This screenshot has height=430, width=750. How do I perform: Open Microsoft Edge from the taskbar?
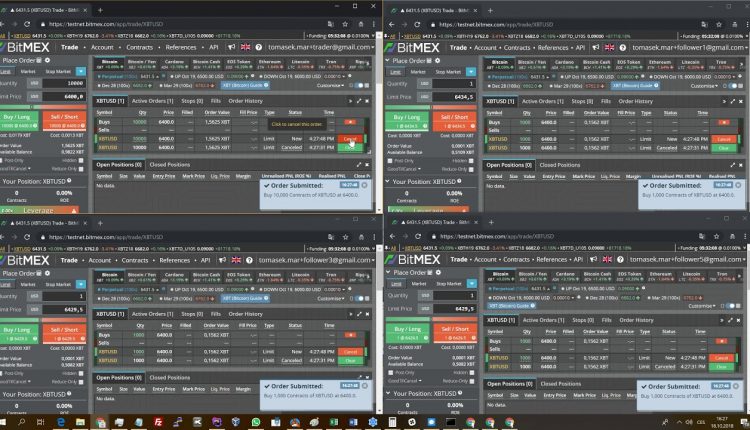point(61,422)
